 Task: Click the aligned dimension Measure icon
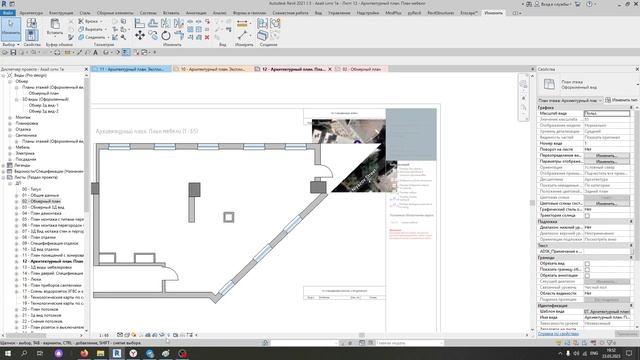click(x=242, y=24)
